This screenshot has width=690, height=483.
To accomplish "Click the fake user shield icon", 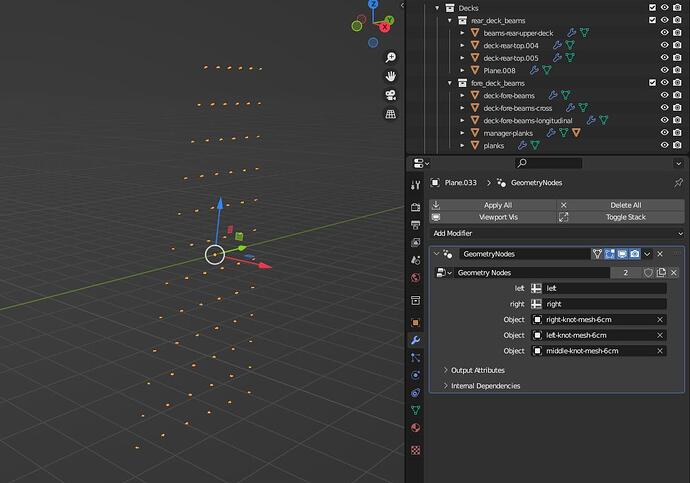I will (648, 273).
